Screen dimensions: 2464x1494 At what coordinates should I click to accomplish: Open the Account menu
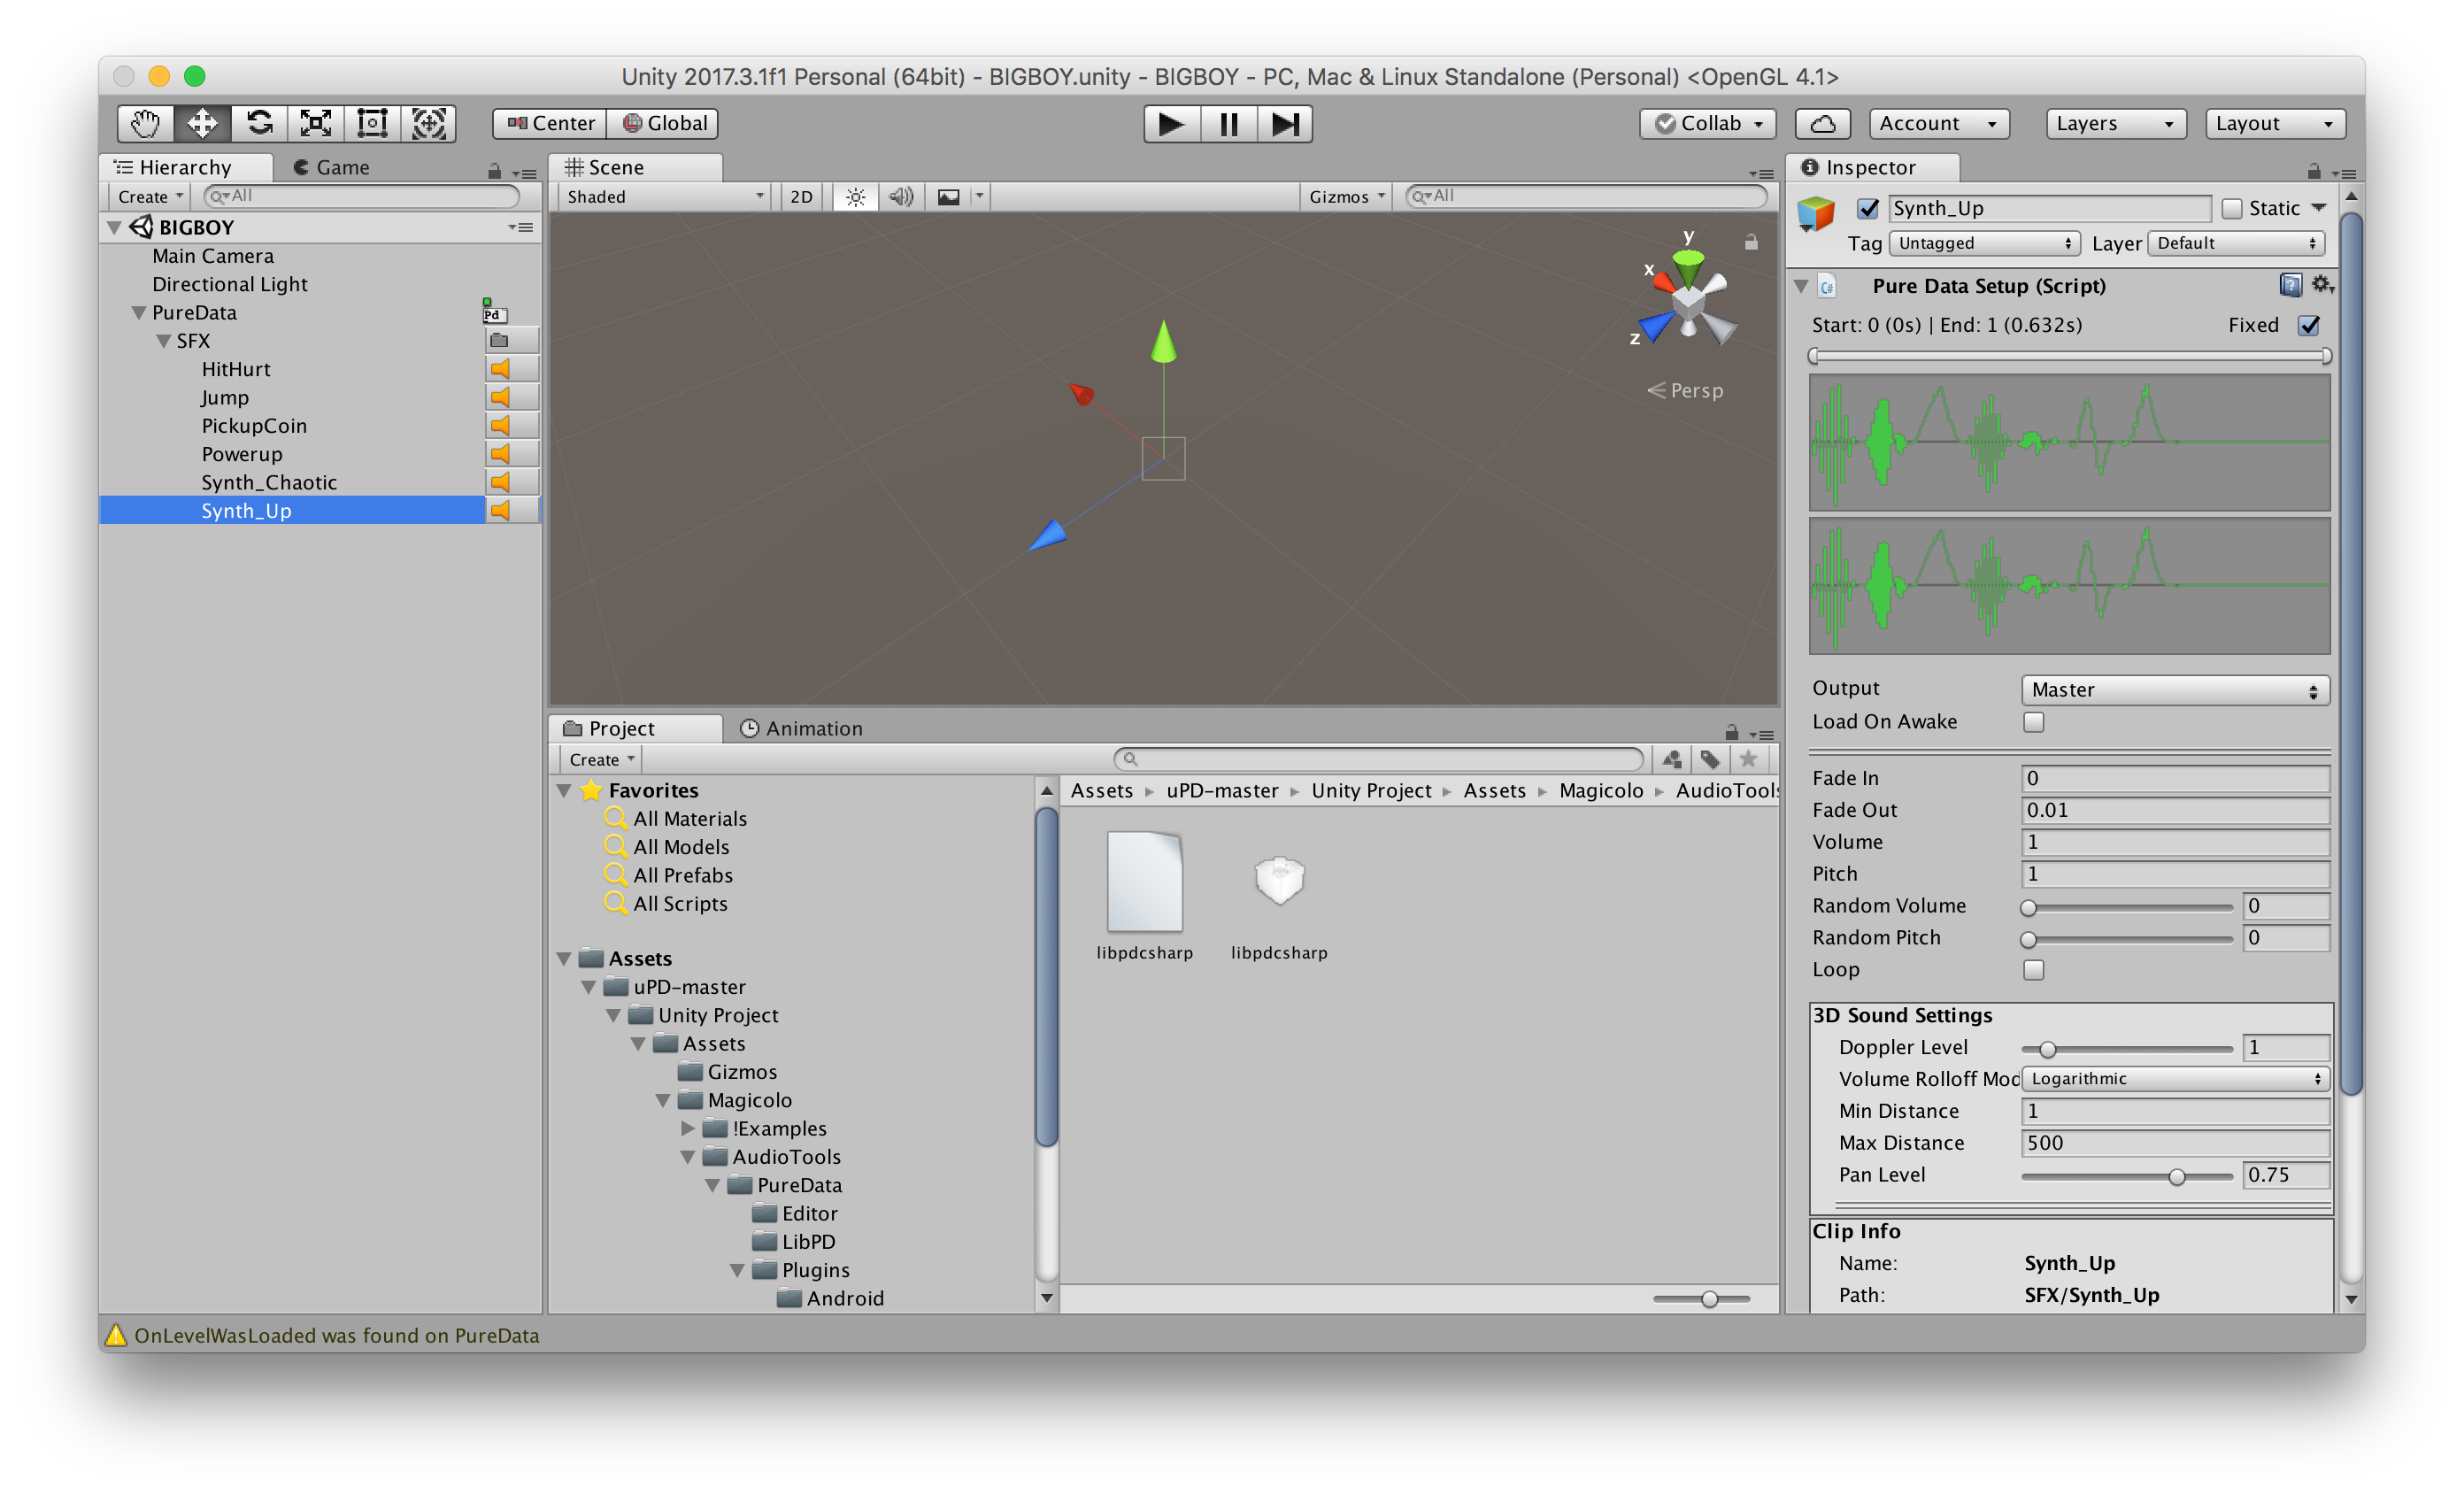click(x=1939, y=123)
